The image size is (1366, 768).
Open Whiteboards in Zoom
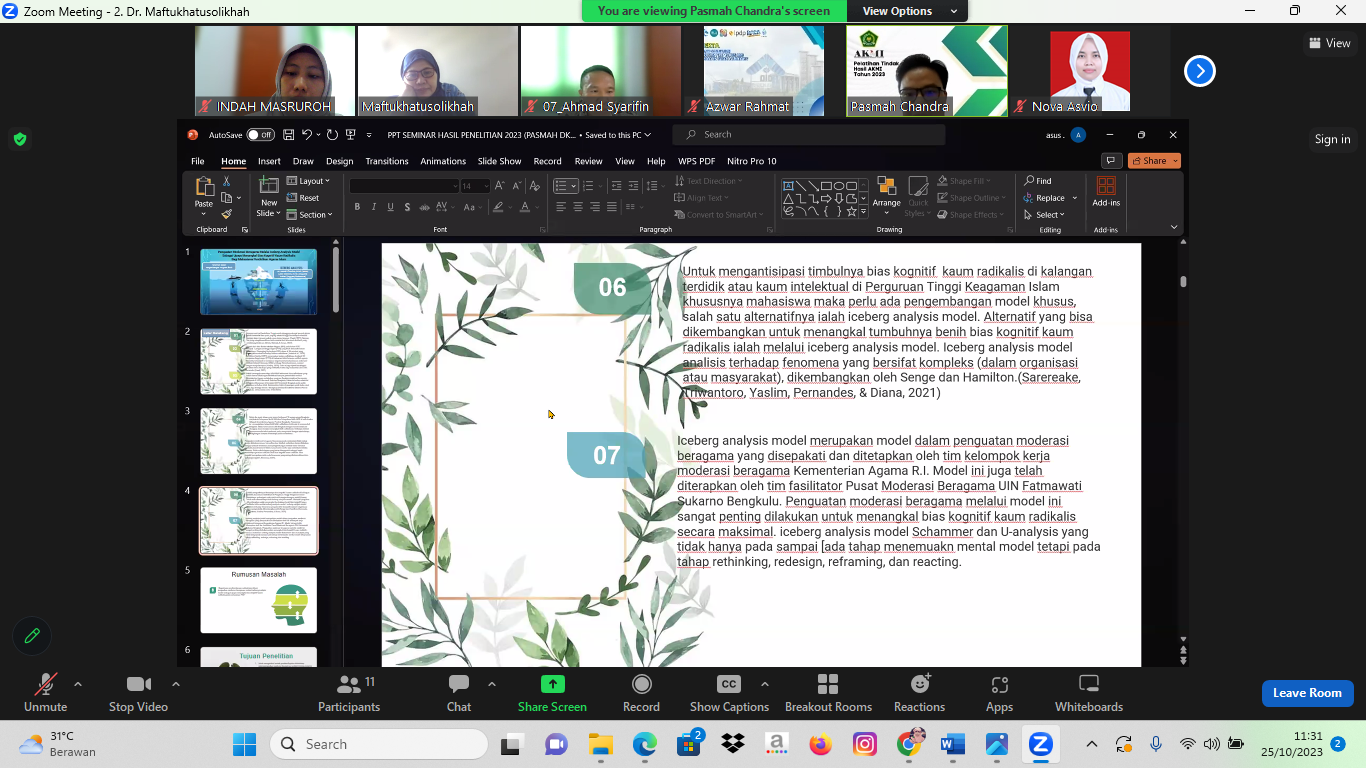pyautogui.click(x=1088, y=685)
